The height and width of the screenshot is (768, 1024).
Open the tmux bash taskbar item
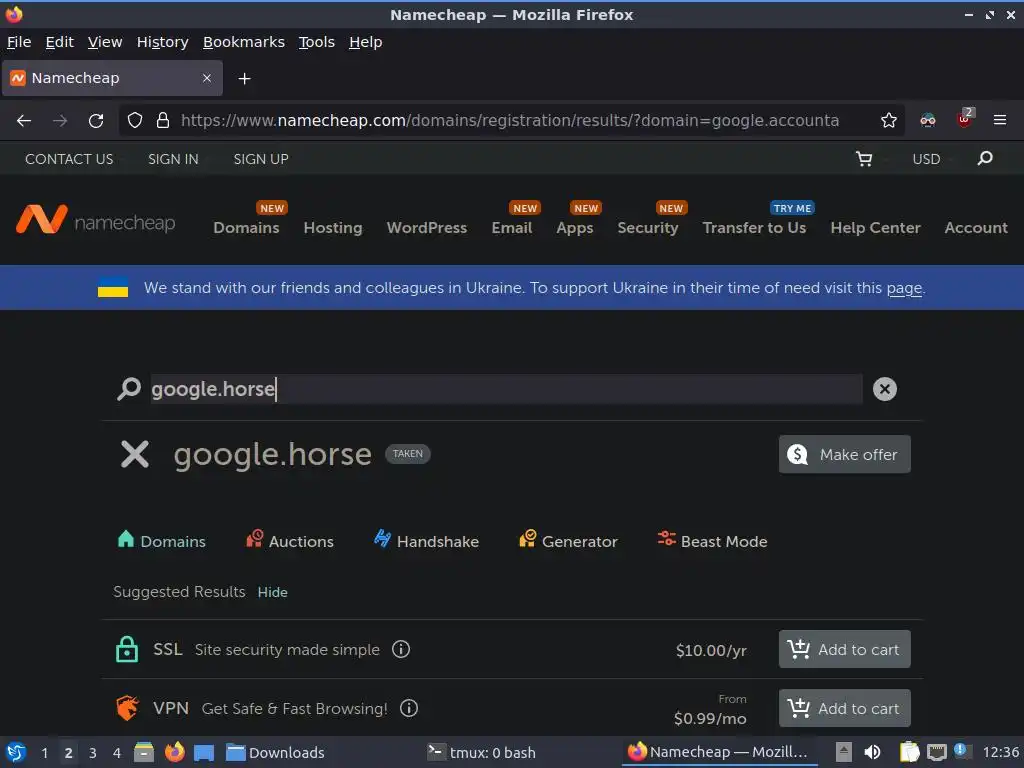[481, 752]
